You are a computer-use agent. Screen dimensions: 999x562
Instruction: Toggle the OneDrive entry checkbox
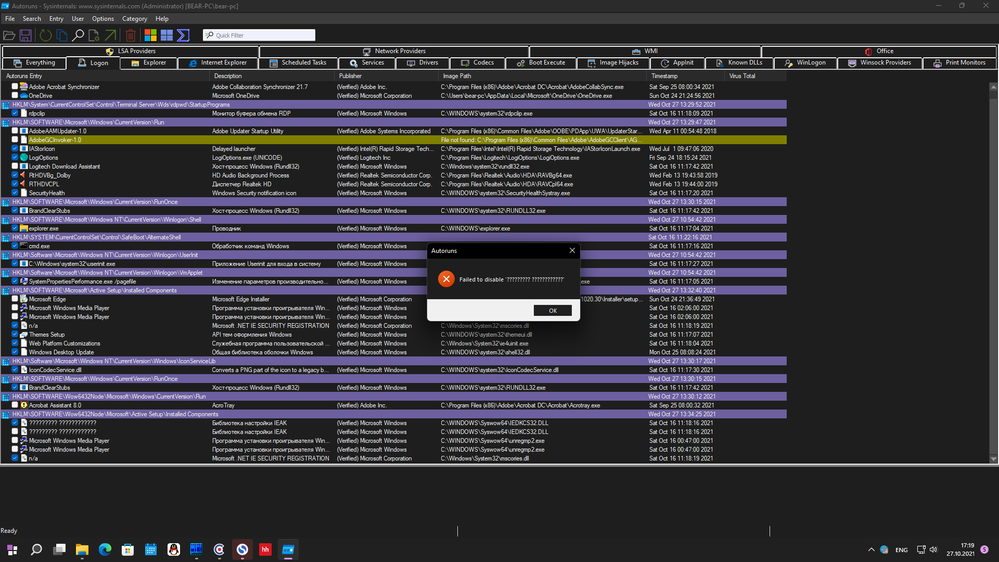(15, 96)
